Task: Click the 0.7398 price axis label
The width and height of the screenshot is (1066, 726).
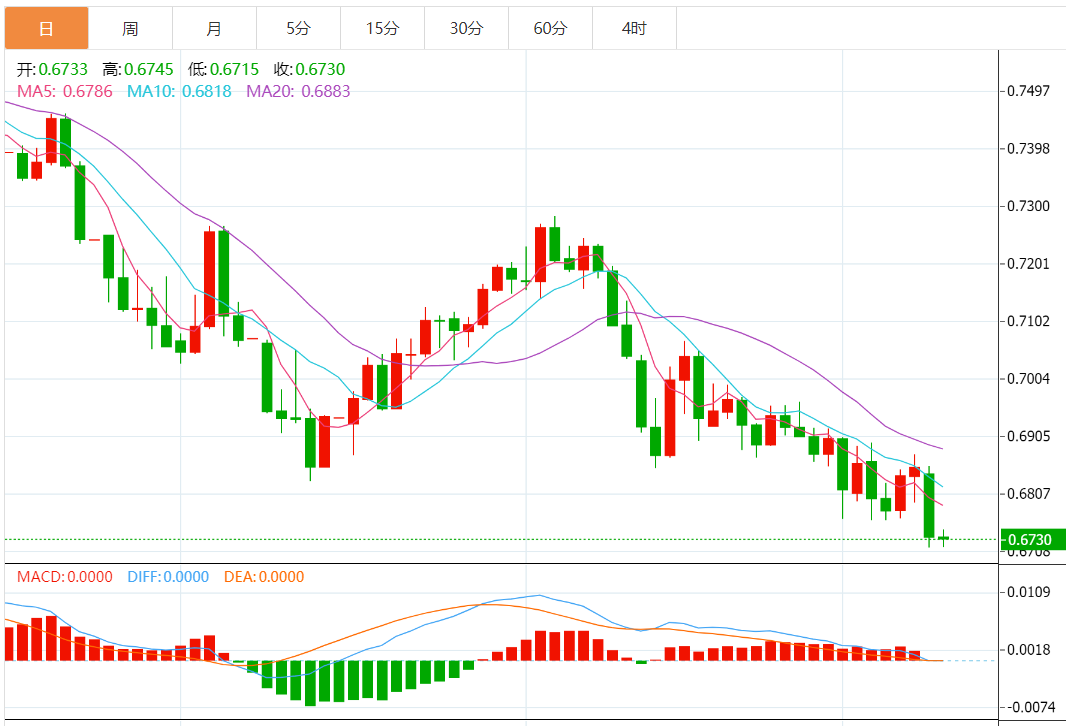Action: (x=1029, y=149)
